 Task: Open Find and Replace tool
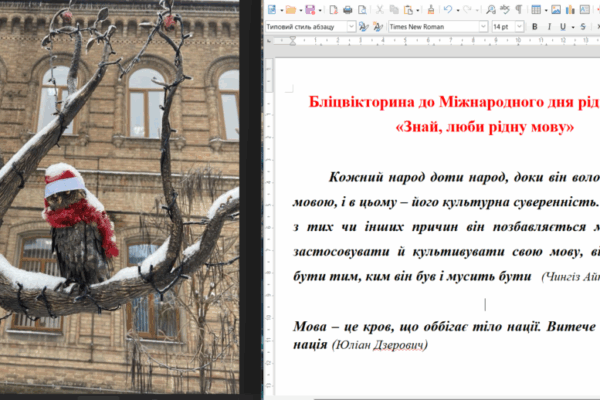click(x=490, y=9)
